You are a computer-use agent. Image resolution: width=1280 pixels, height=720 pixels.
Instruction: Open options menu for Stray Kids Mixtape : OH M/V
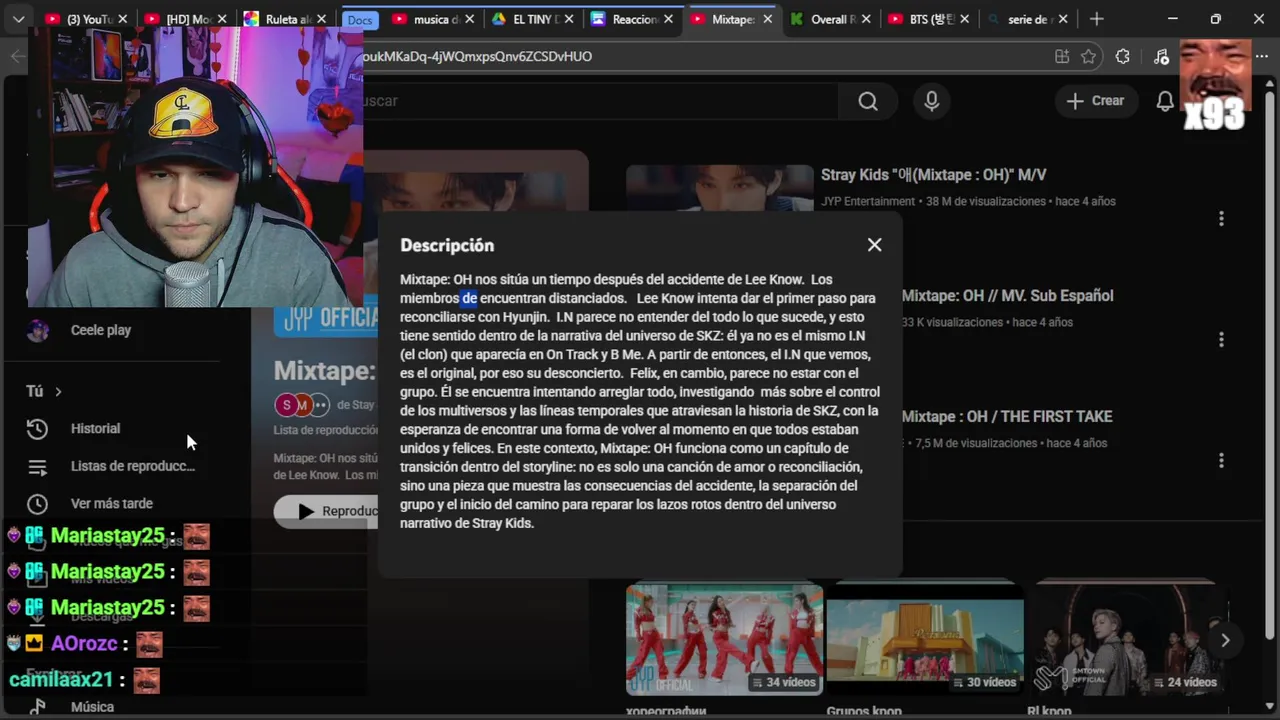coord(1221,218)
